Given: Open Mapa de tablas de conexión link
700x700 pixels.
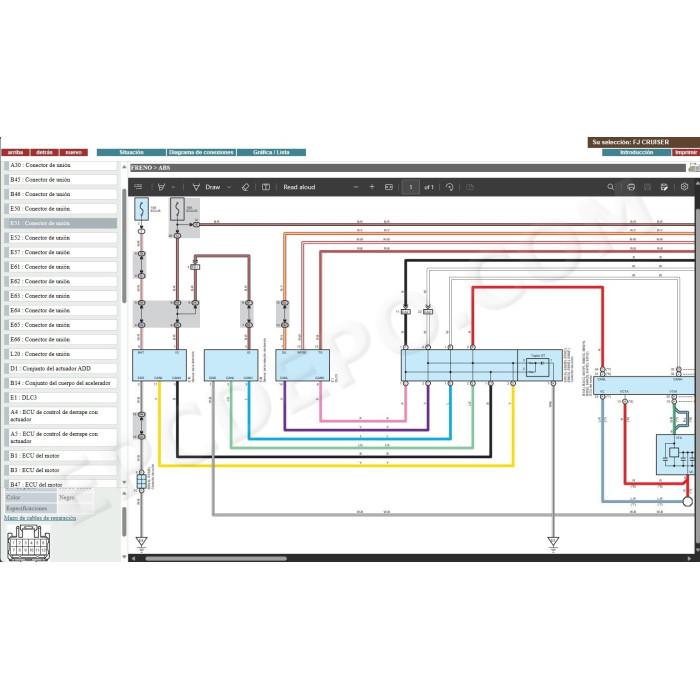Looking at the screenshot, I should (40, 518).
